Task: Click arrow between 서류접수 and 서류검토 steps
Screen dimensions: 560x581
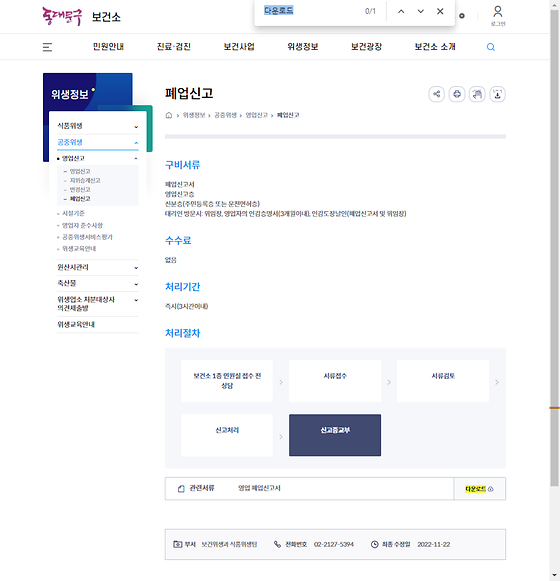Action: 389,382
